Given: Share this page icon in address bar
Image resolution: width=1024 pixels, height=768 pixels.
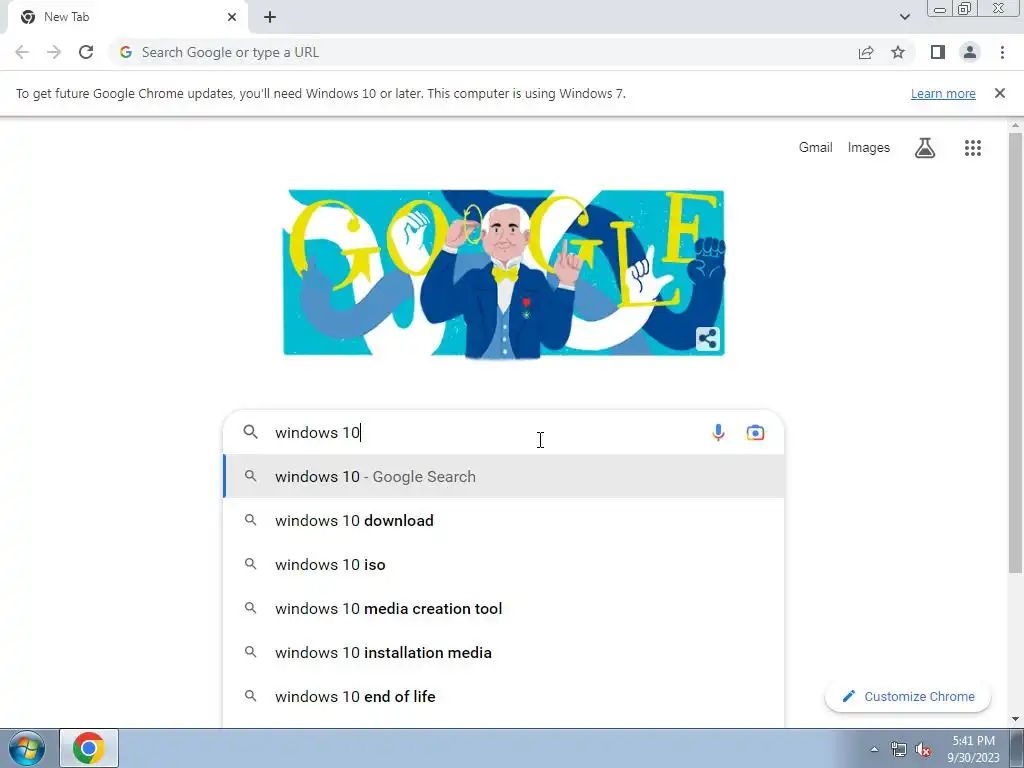Looking at the screenshot, I should (866, 52).
